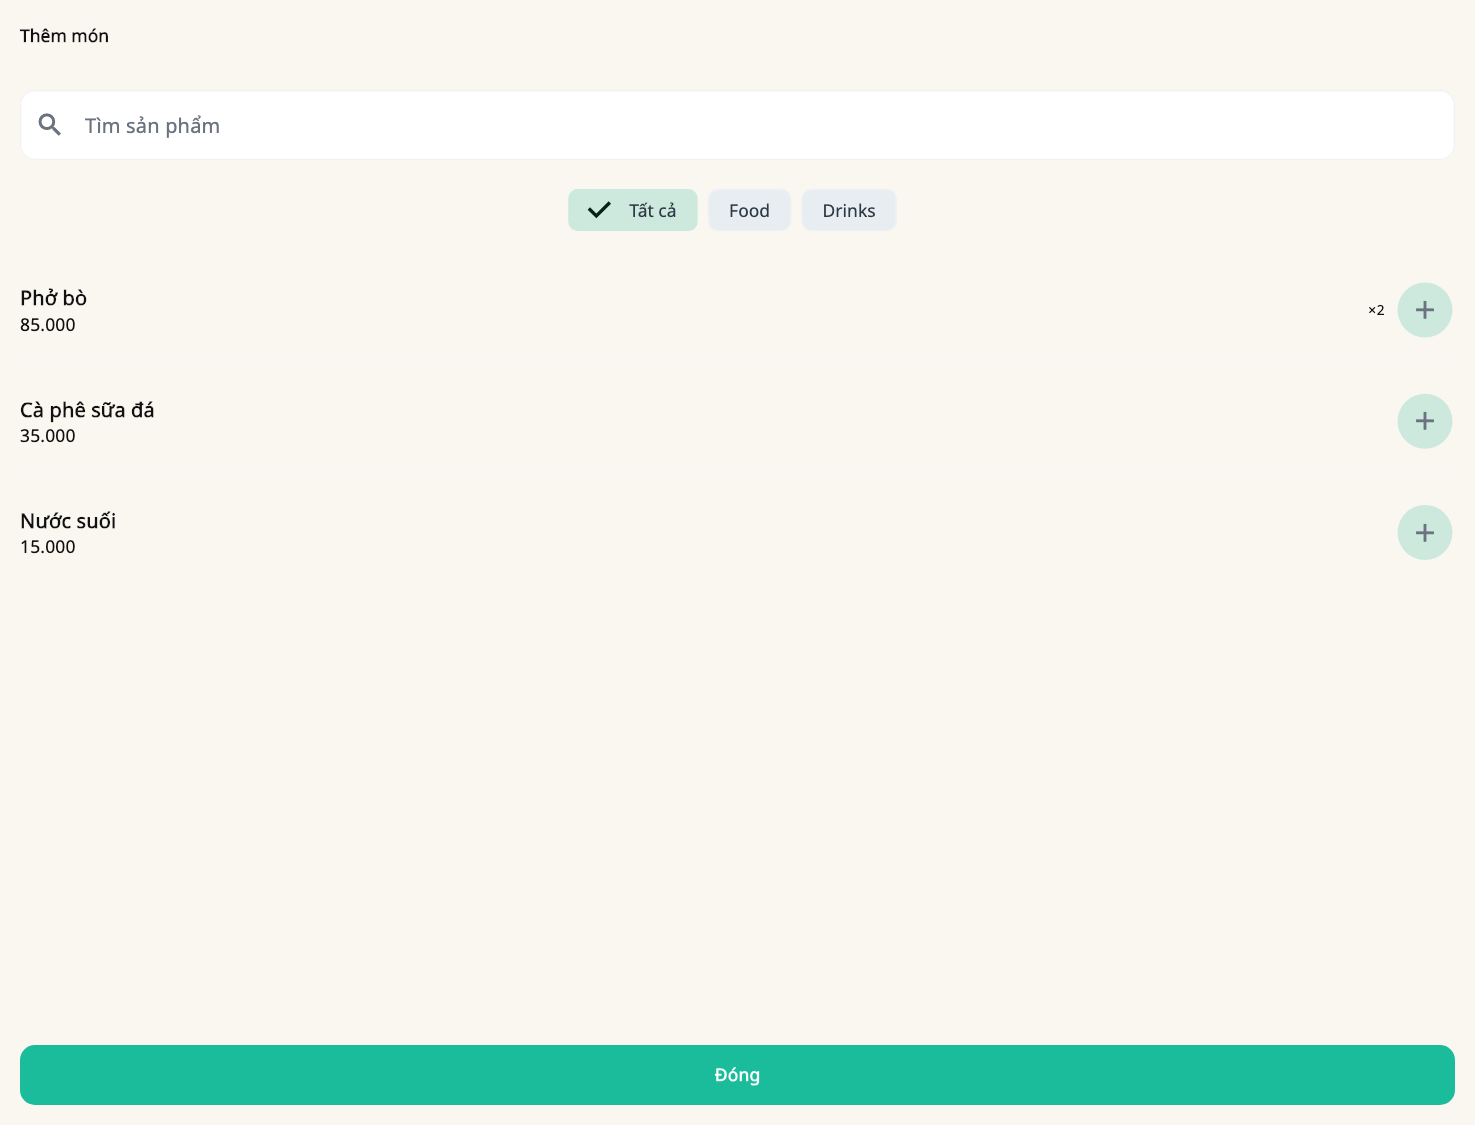Close the dialog with Đóng button

pyautogui.click(x=737, y=1075)
